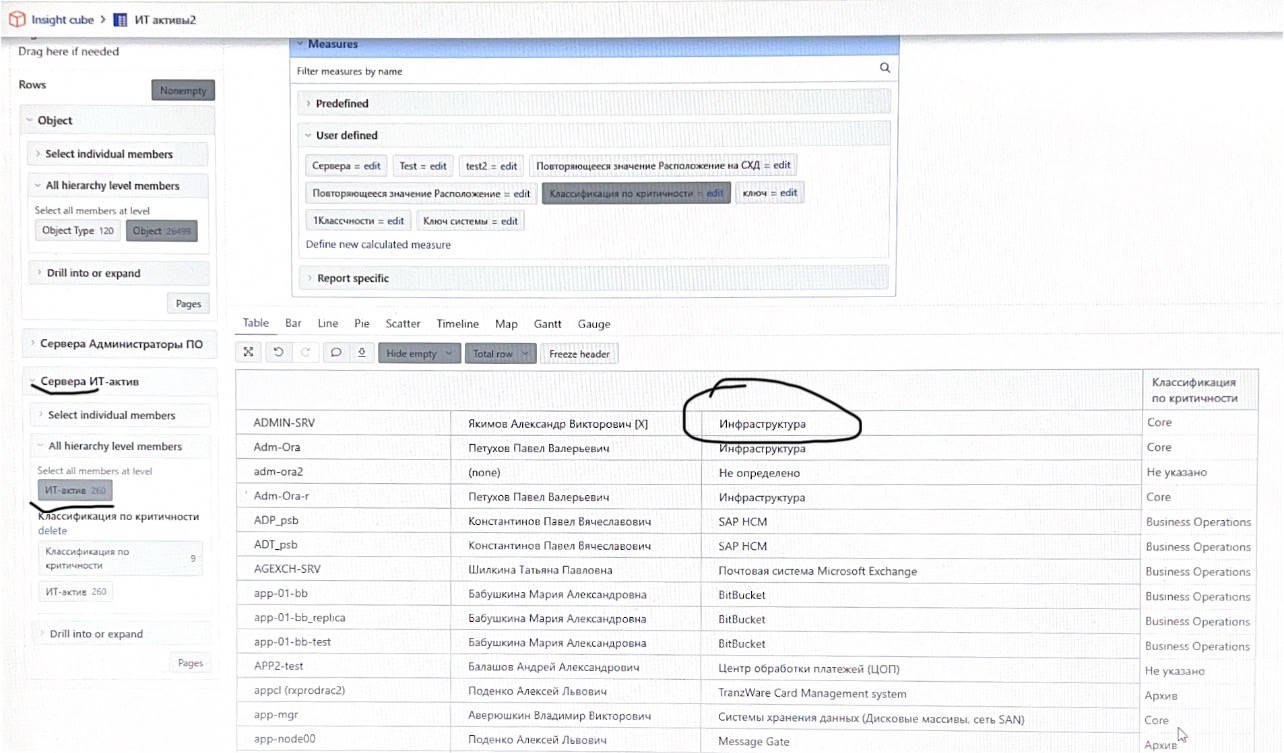
Task: Click the AGEXCH-SRV row cell
Action: (343, 569)
